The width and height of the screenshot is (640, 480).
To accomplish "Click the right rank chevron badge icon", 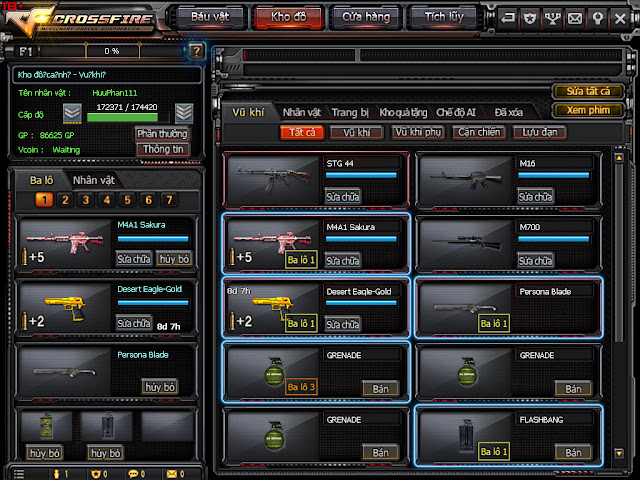I will pos(184,113).
